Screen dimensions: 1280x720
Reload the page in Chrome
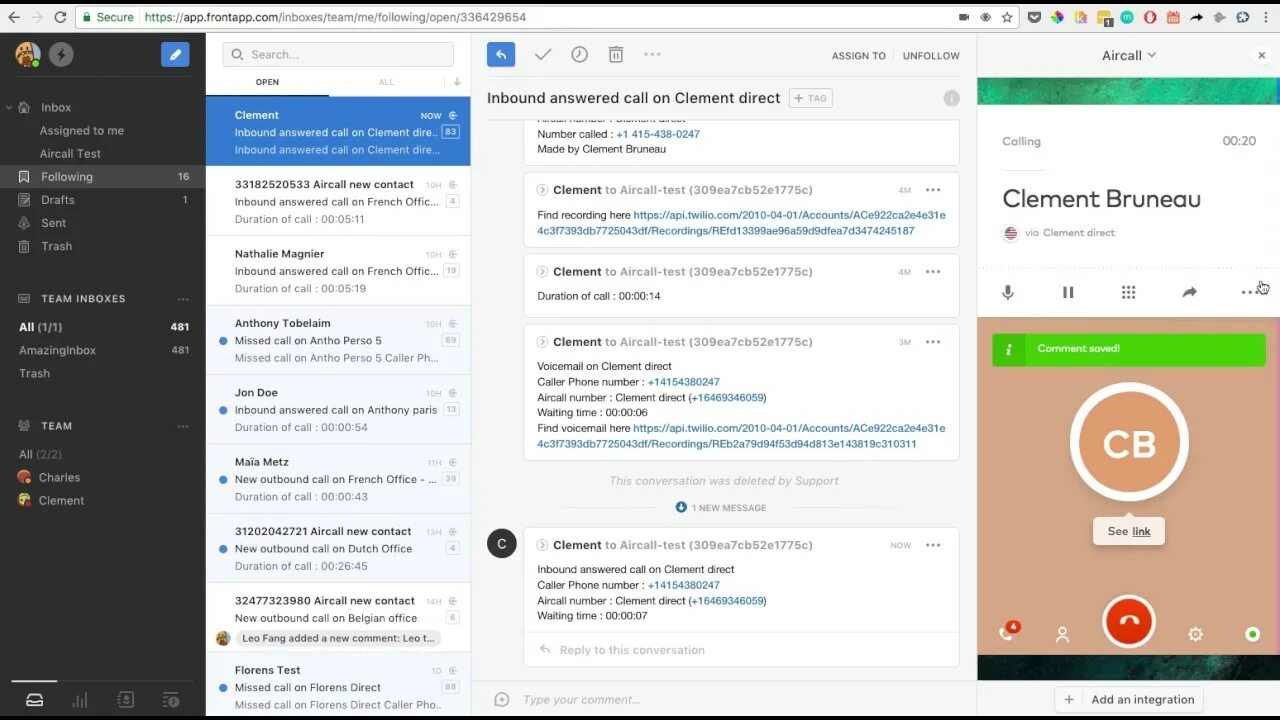(x=60, y=17)
